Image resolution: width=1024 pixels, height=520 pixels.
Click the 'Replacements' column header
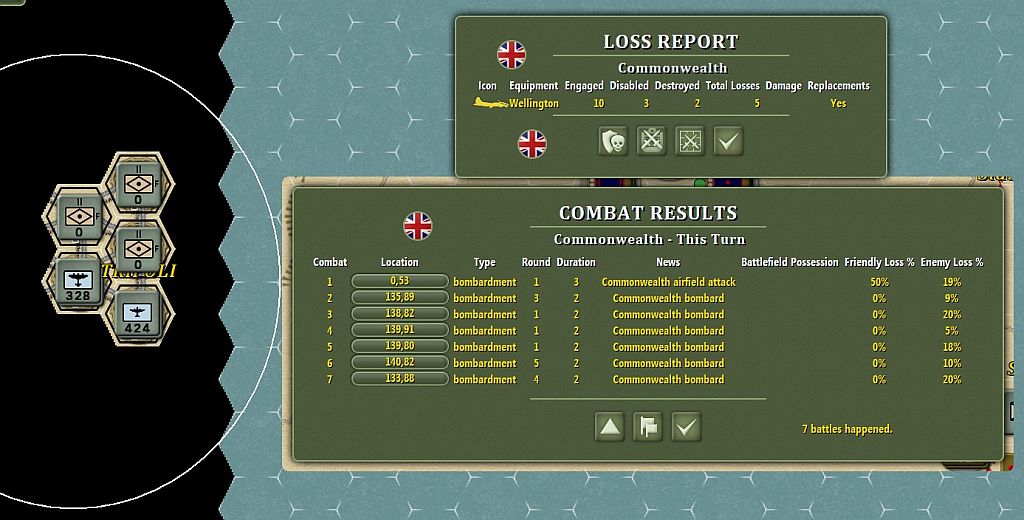pyautogui.click(x=839, y=86)
